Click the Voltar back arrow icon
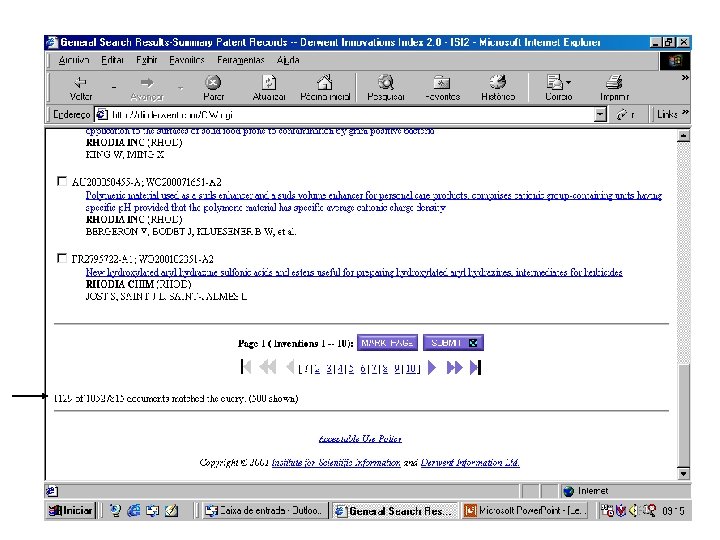This screenshot has width=720, height=540. (x=80, y=82)
